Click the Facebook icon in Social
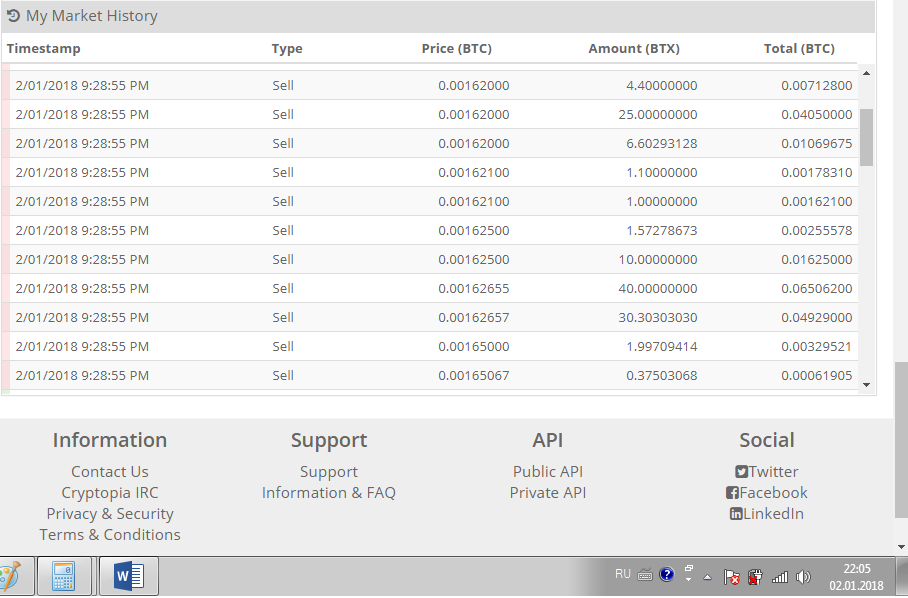 (733, 493)
